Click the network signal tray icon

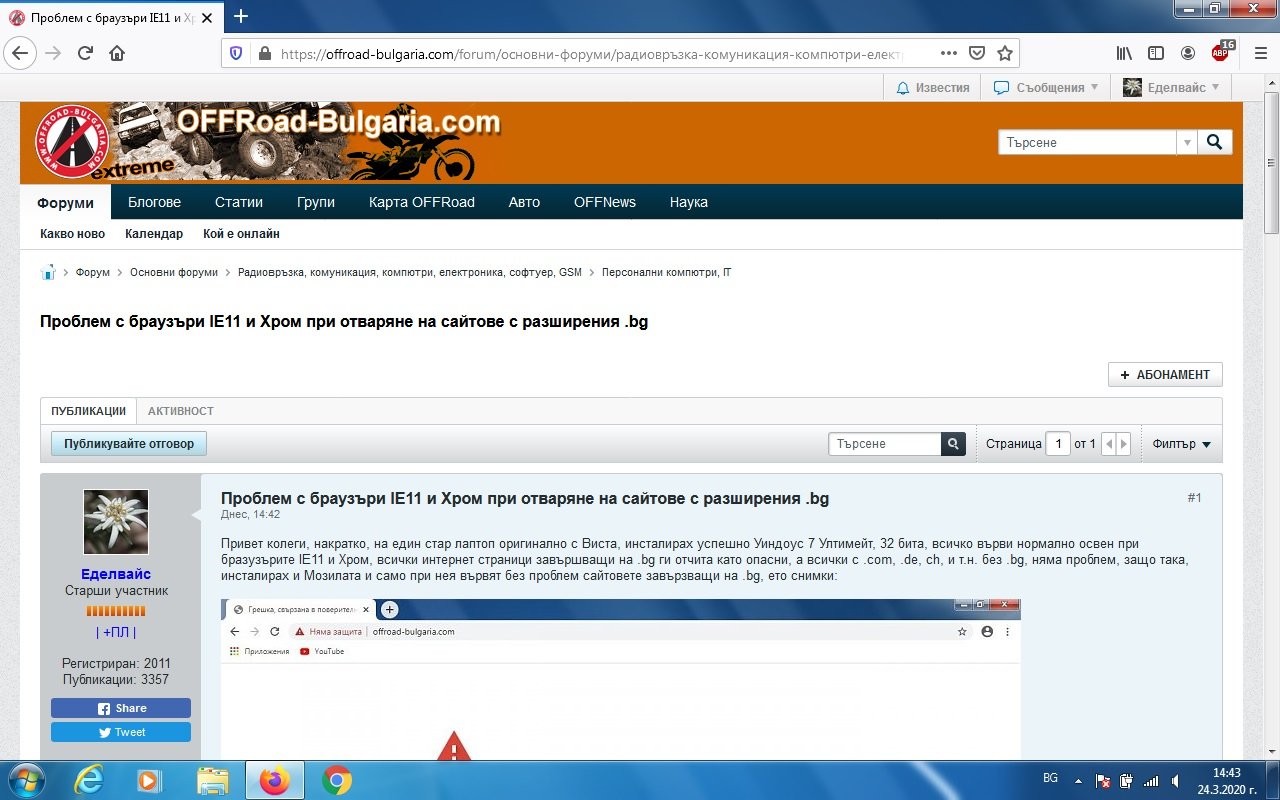pos(1151,780)
